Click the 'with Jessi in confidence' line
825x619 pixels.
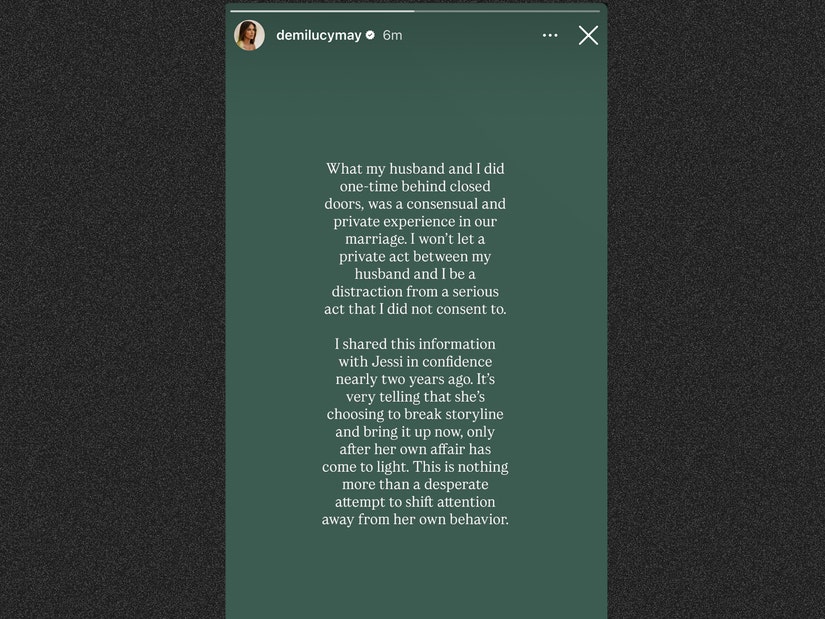click(x=415, y=362)
